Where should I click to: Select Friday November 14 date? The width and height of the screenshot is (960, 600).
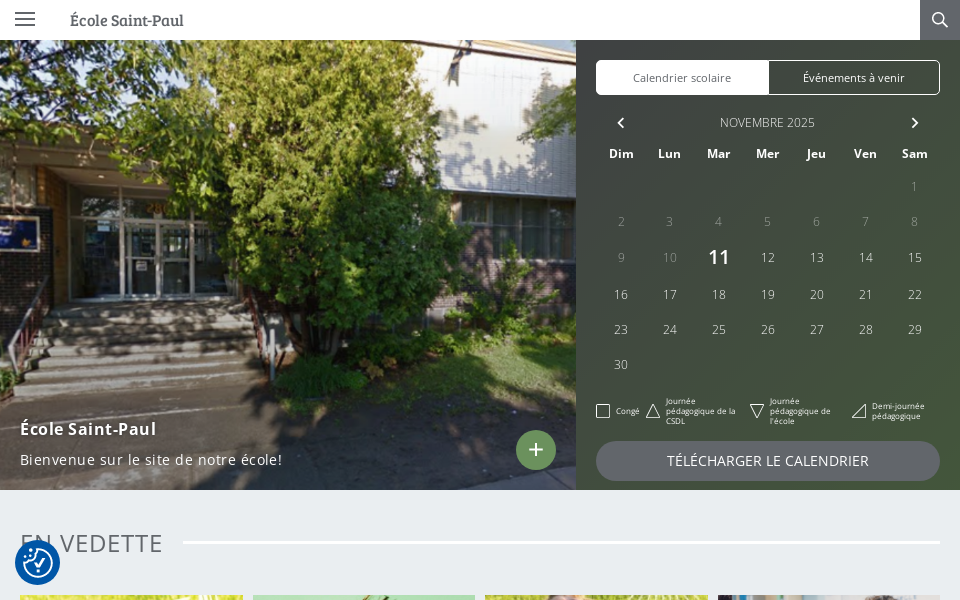pos(866,258)
